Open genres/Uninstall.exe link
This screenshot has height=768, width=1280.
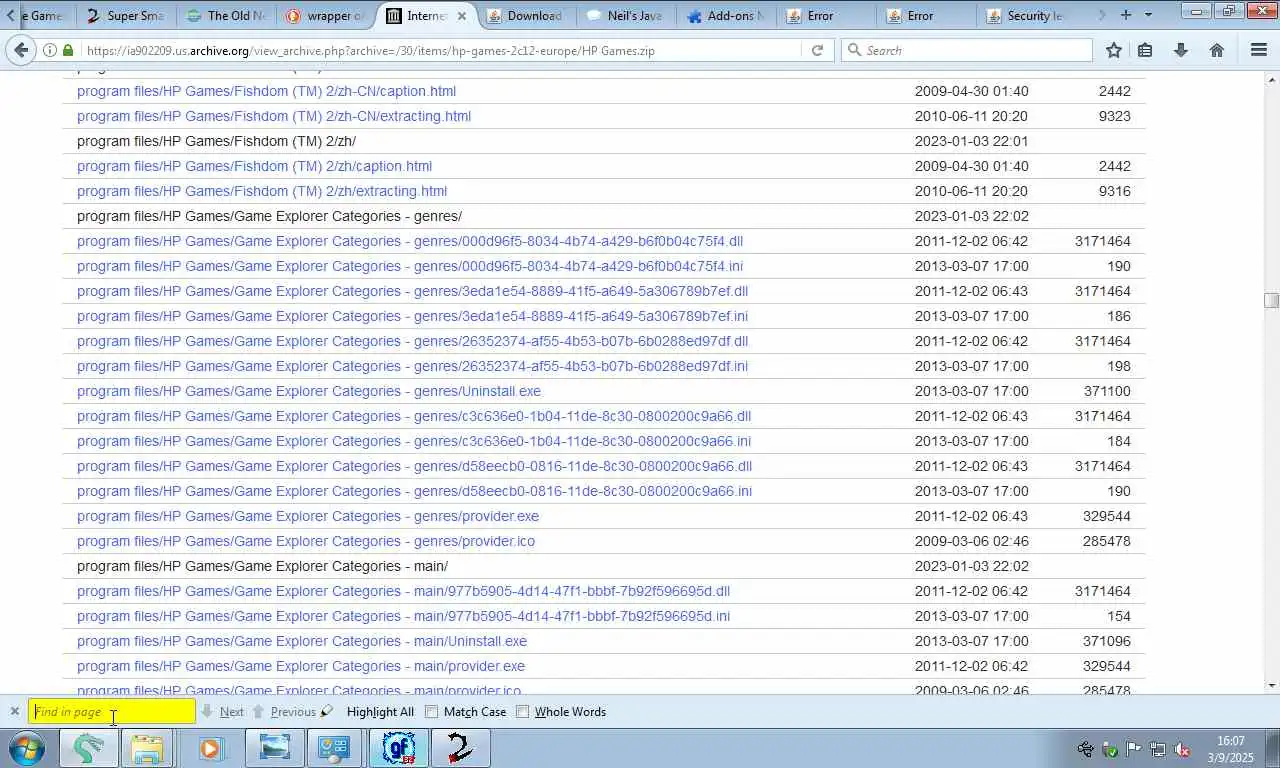309,391
